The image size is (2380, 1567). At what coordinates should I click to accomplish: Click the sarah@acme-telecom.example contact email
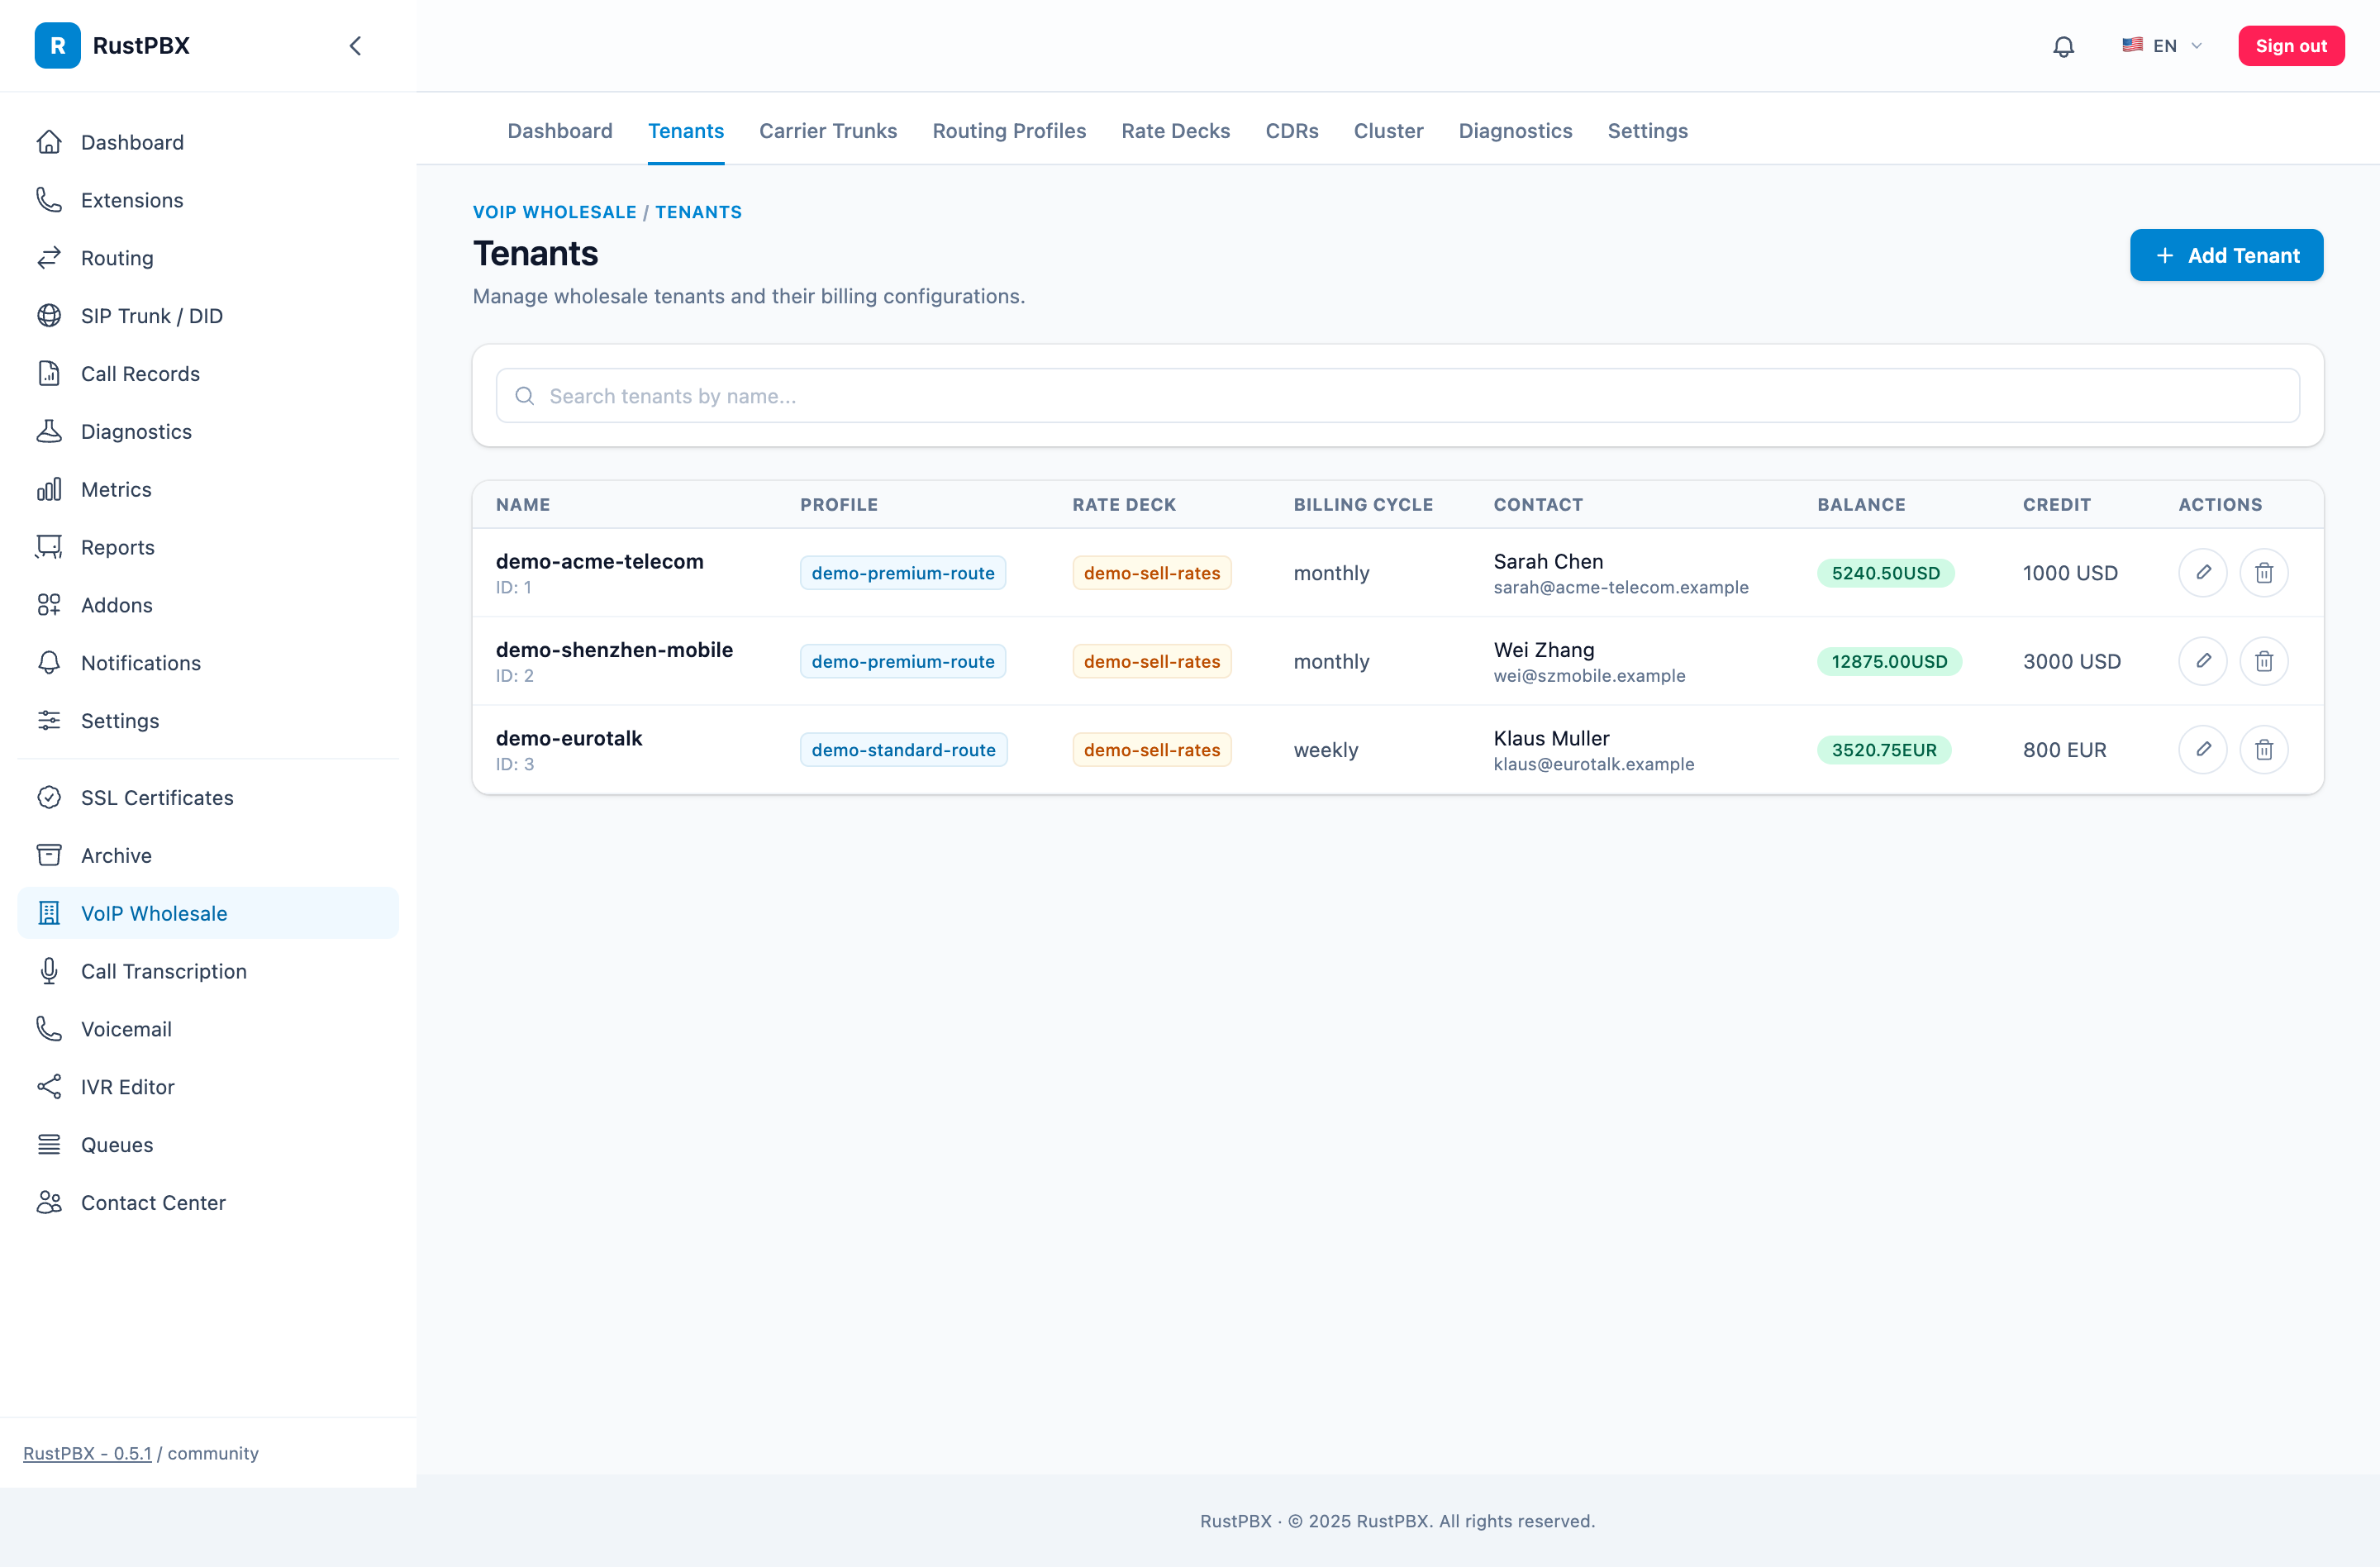tap(1620, 587)
